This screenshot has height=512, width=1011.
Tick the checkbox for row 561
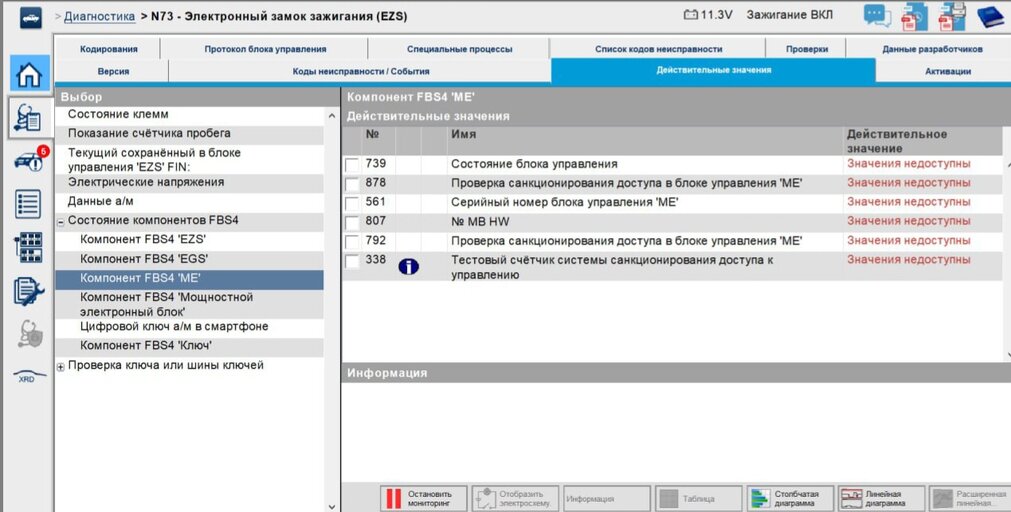(351, 204)
